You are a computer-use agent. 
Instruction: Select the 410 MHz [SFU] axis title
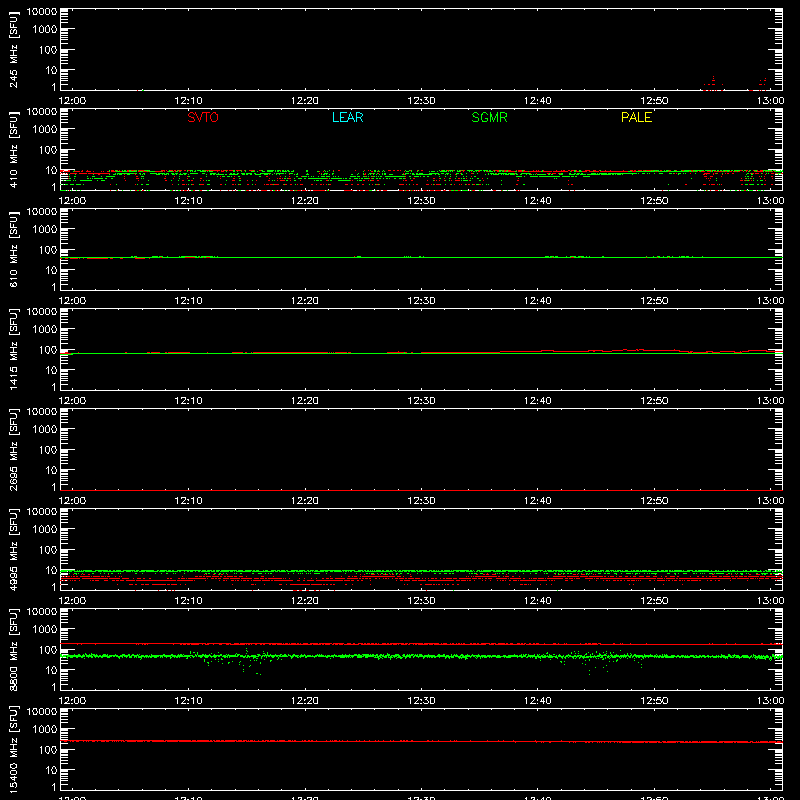(14, 149)
